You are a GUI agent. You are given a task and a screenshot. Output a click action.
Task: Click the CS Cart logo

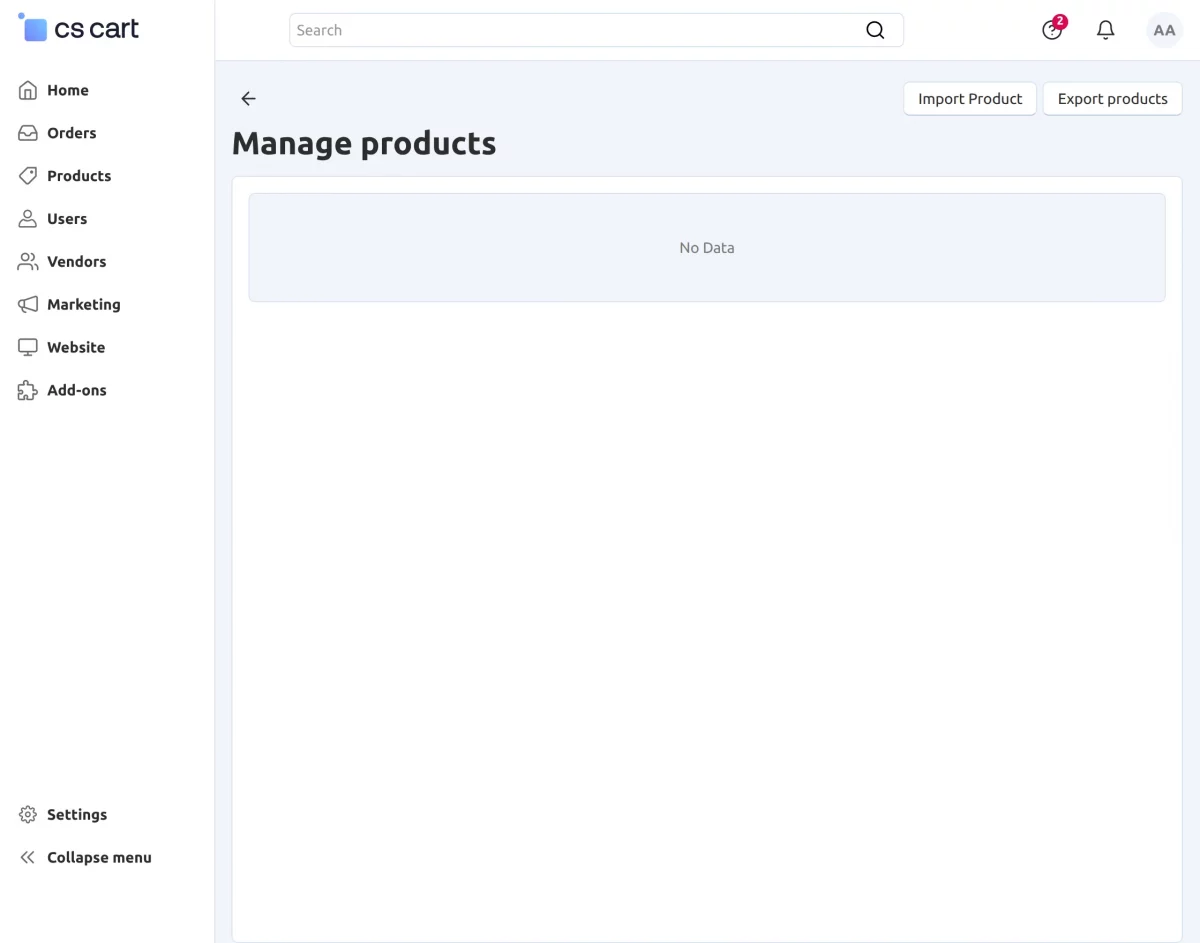(79, 28)
